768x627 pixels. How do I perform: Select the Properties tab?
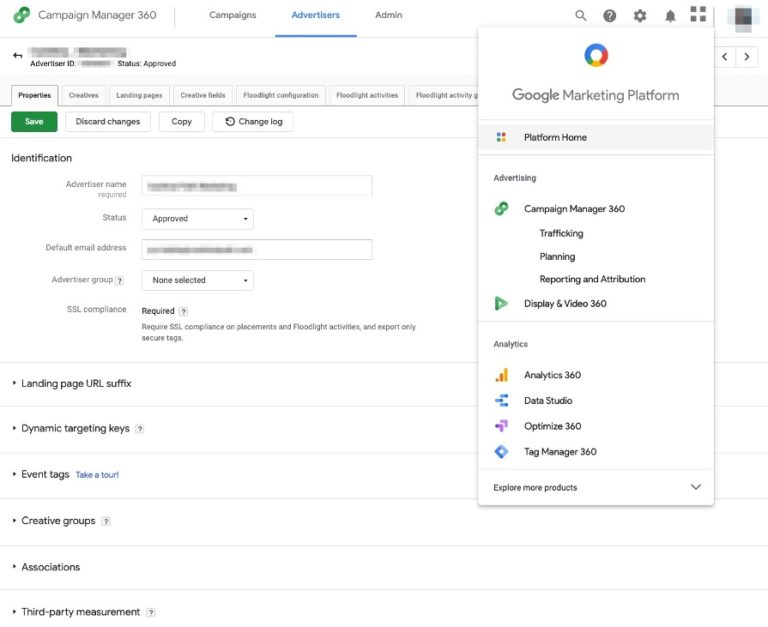pos(35,96)
